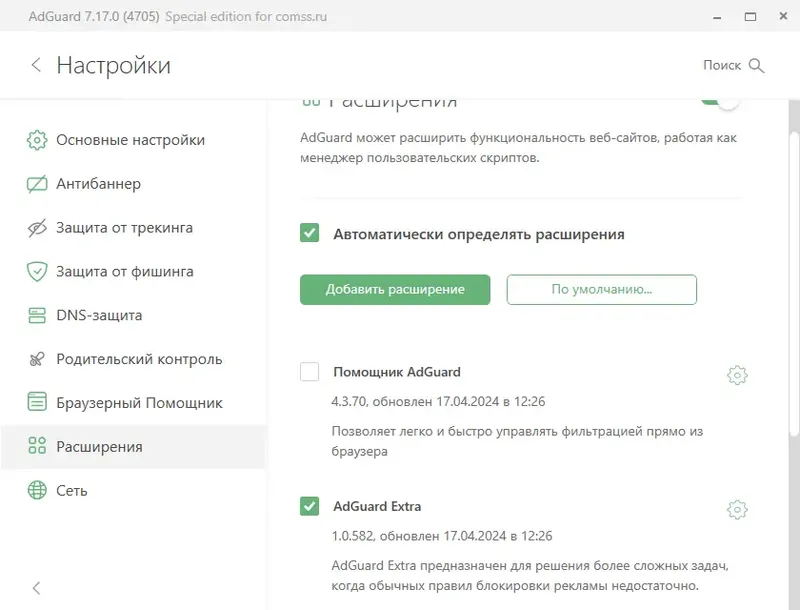This screenshot has width=800, height=610.
Task: Uncheck Автоматически определять расширения
Action: [310, 233]
